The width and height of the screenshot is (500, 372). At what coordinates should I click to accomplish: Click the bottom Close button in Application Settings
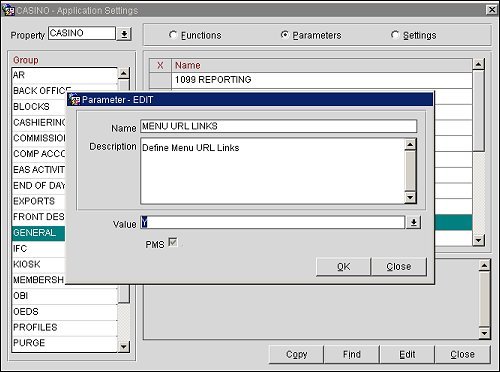463,354
